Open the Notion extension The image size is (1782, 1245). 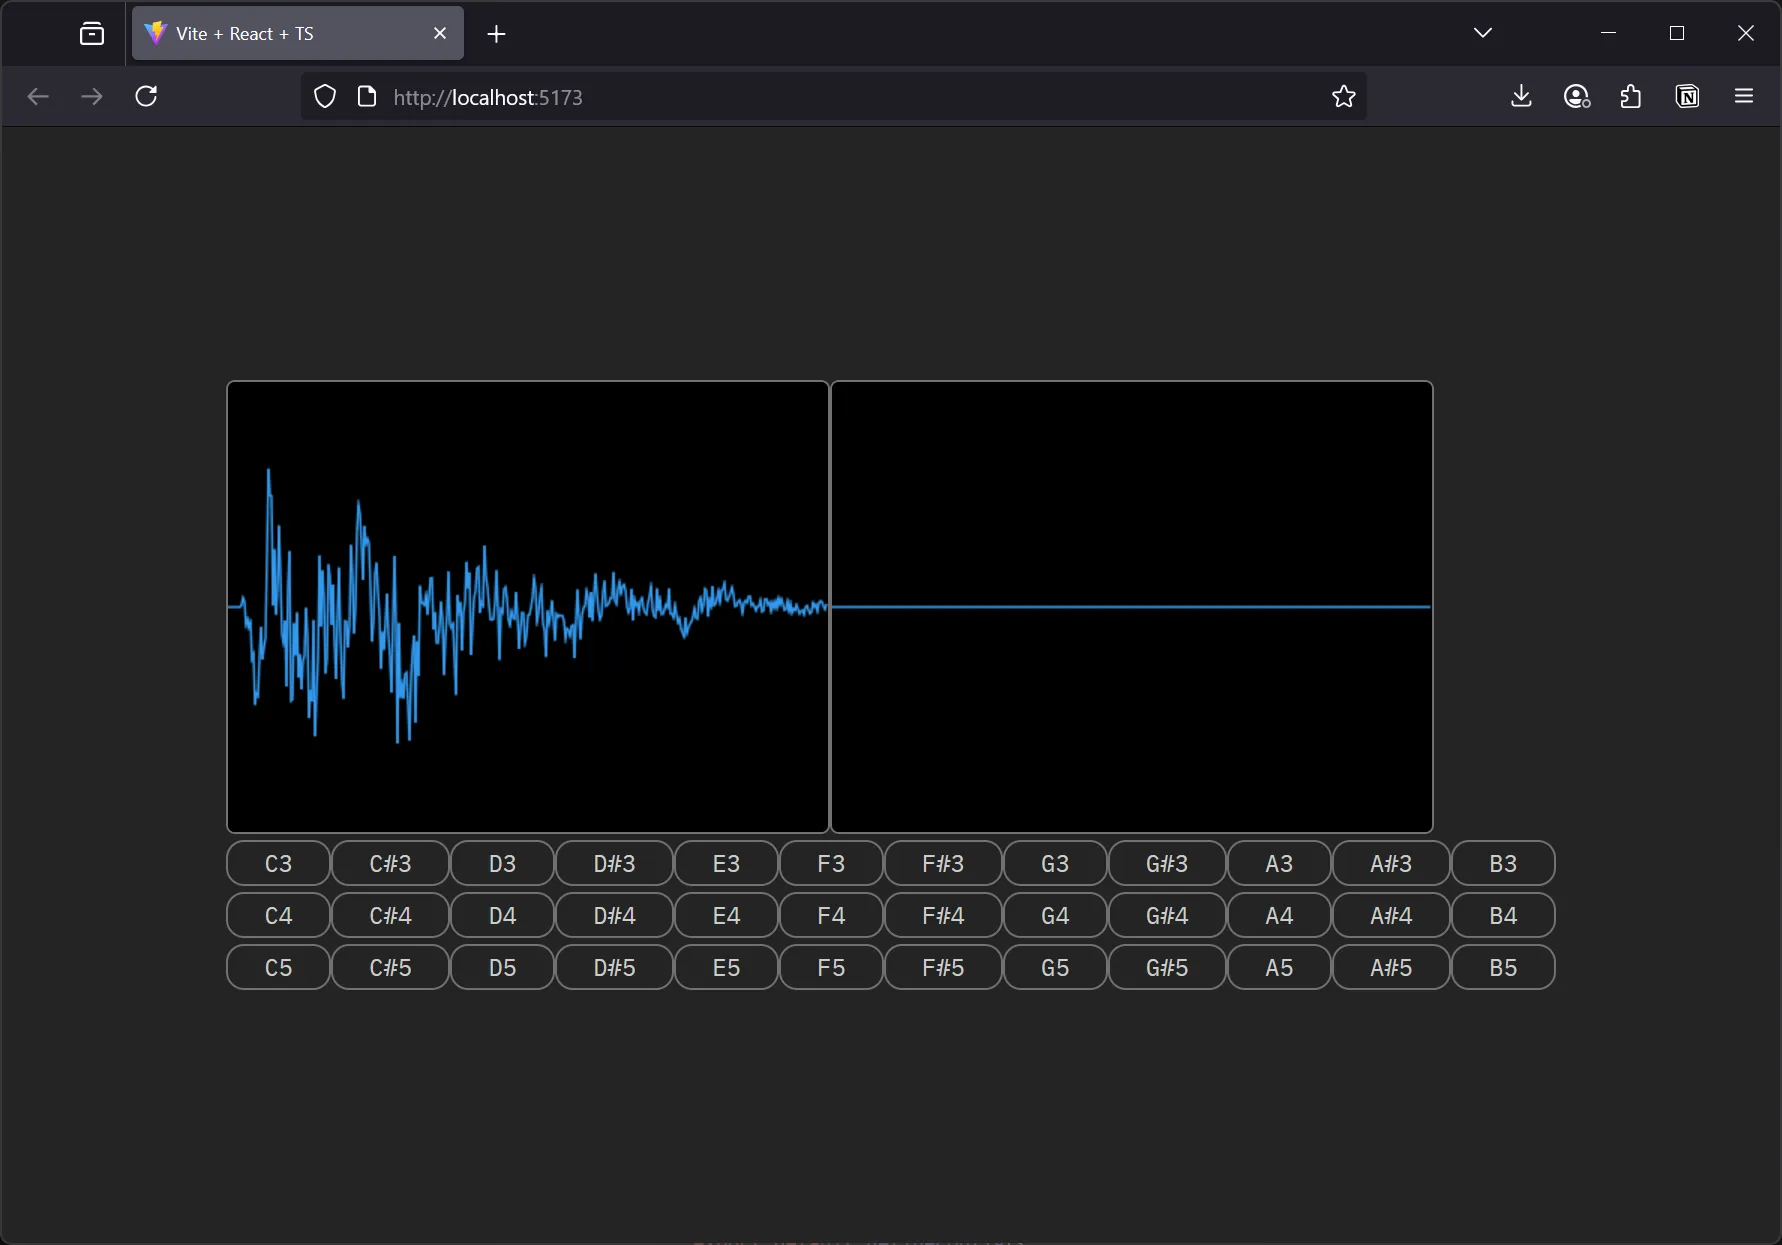point(1687,96)
